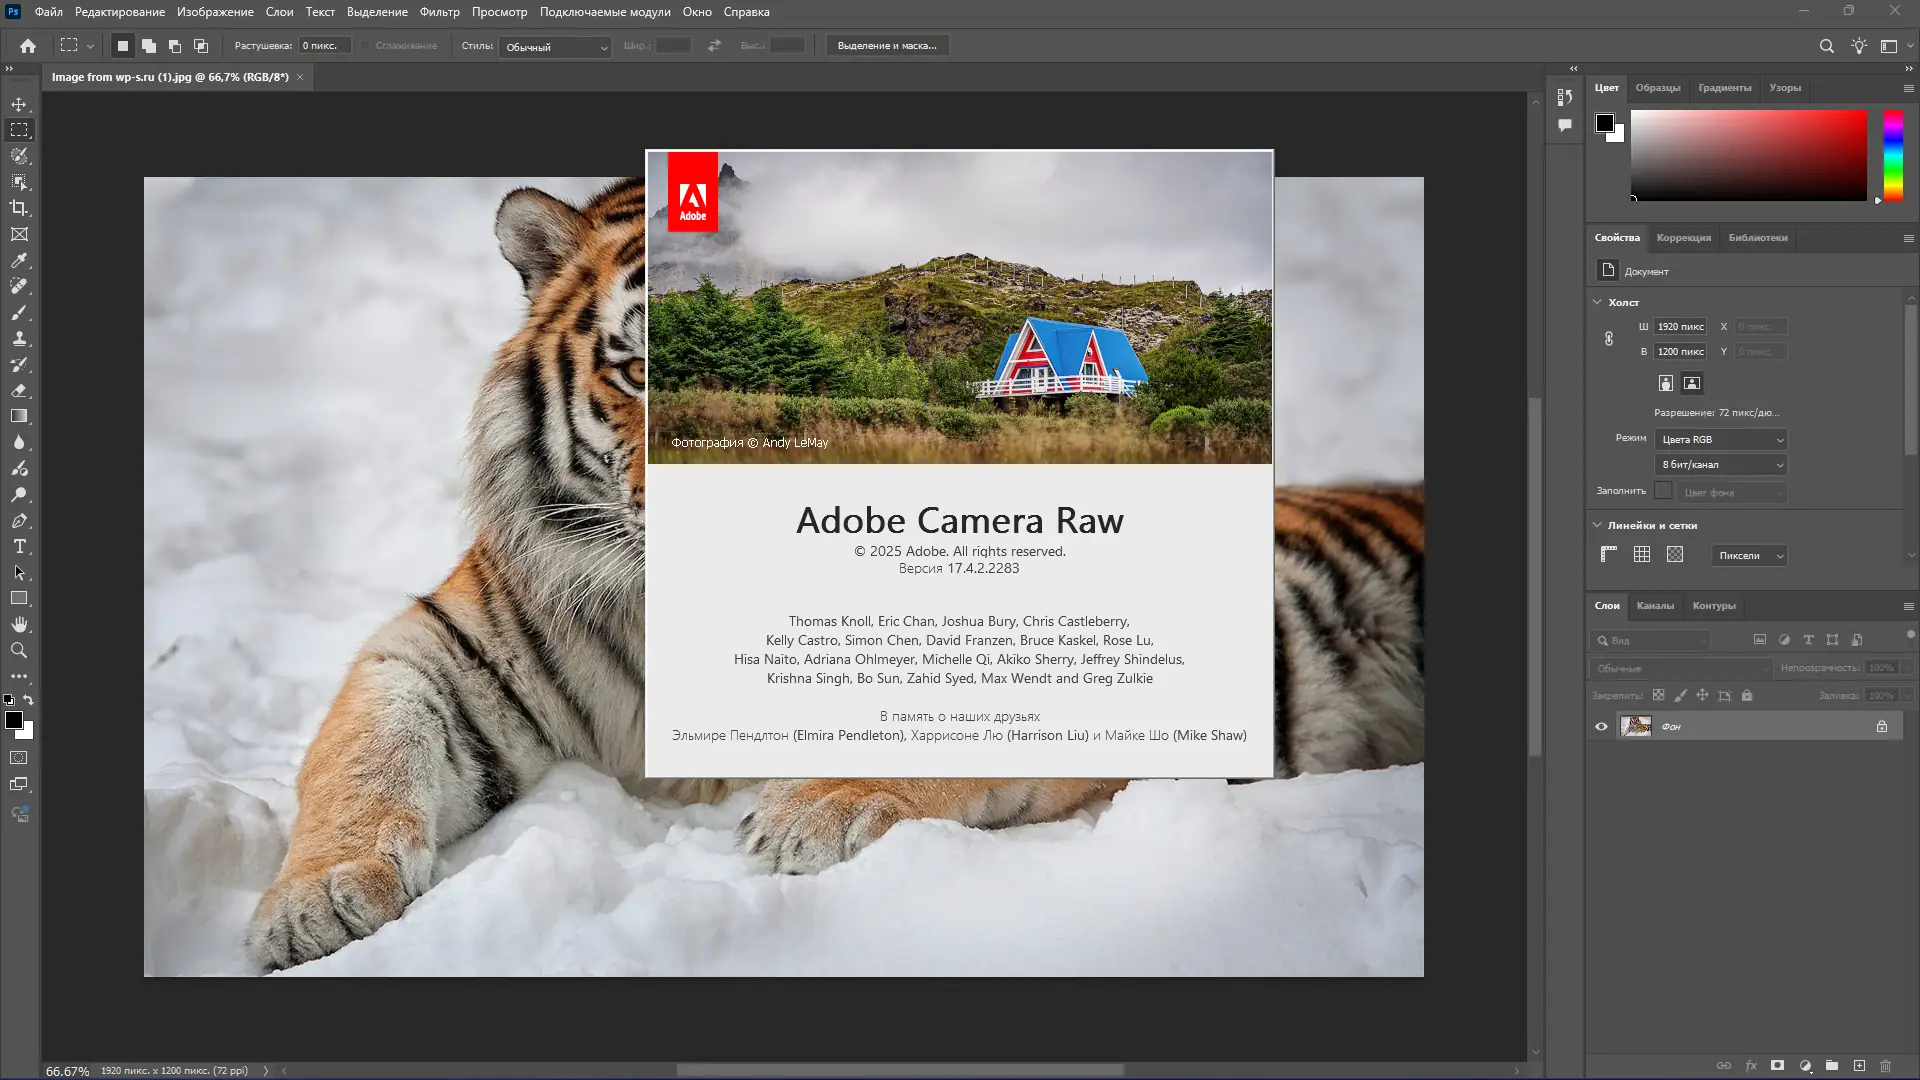Open the Фильтр menu
1920x1080 pixels.
[439, 12]
